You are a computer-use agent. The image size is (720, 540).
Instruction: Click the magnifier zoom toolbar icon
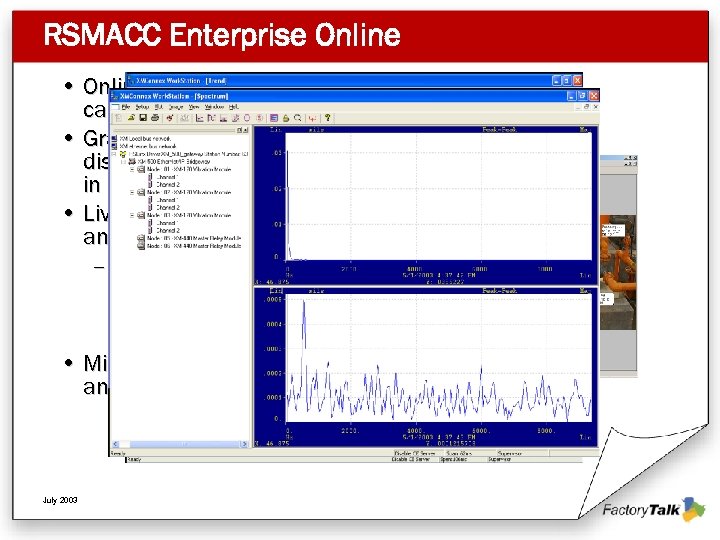(x=298, y=118)
